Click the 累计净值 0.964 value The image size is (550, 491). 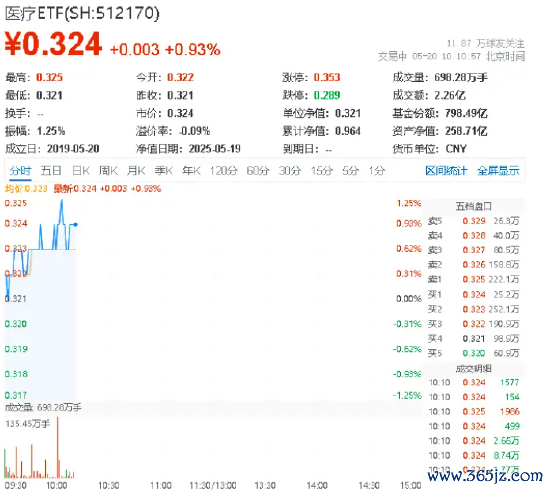pyautogui.click(x=348, y=131)
